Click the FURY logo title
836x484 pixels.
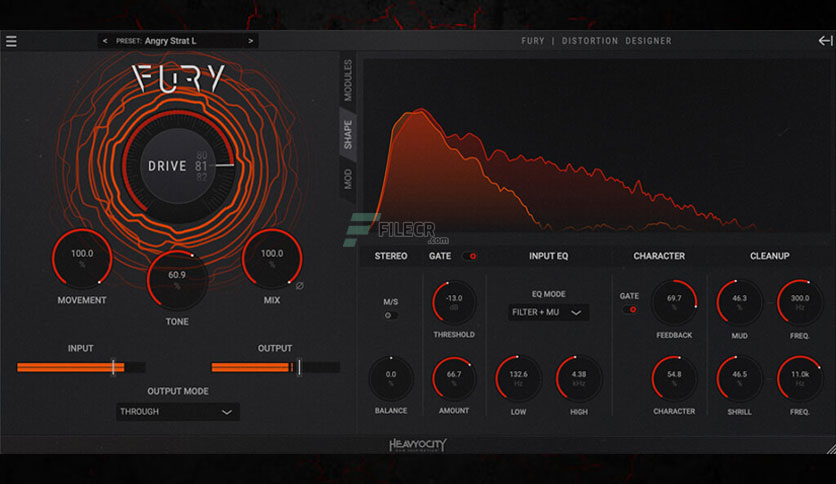pyautogui.click(x=178, y=79)
